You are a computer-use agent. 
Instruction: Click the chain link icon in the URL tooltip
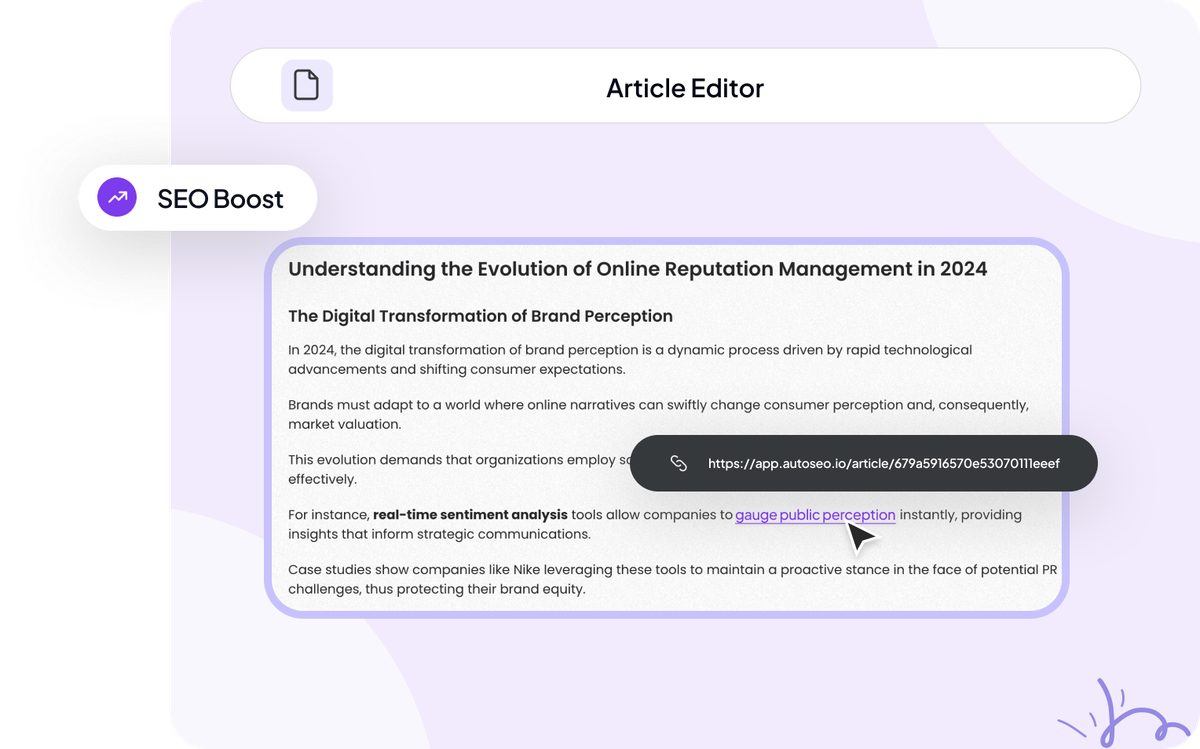[x=679, y=463]
